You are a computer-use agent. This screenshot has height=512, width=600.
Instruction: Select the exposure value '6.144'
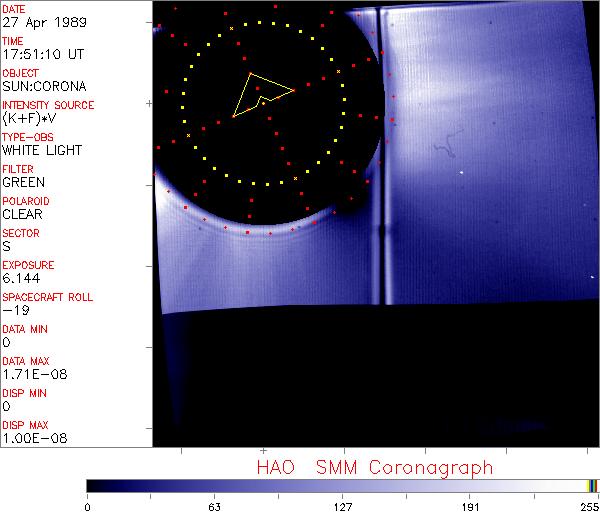tap(20, 278)
